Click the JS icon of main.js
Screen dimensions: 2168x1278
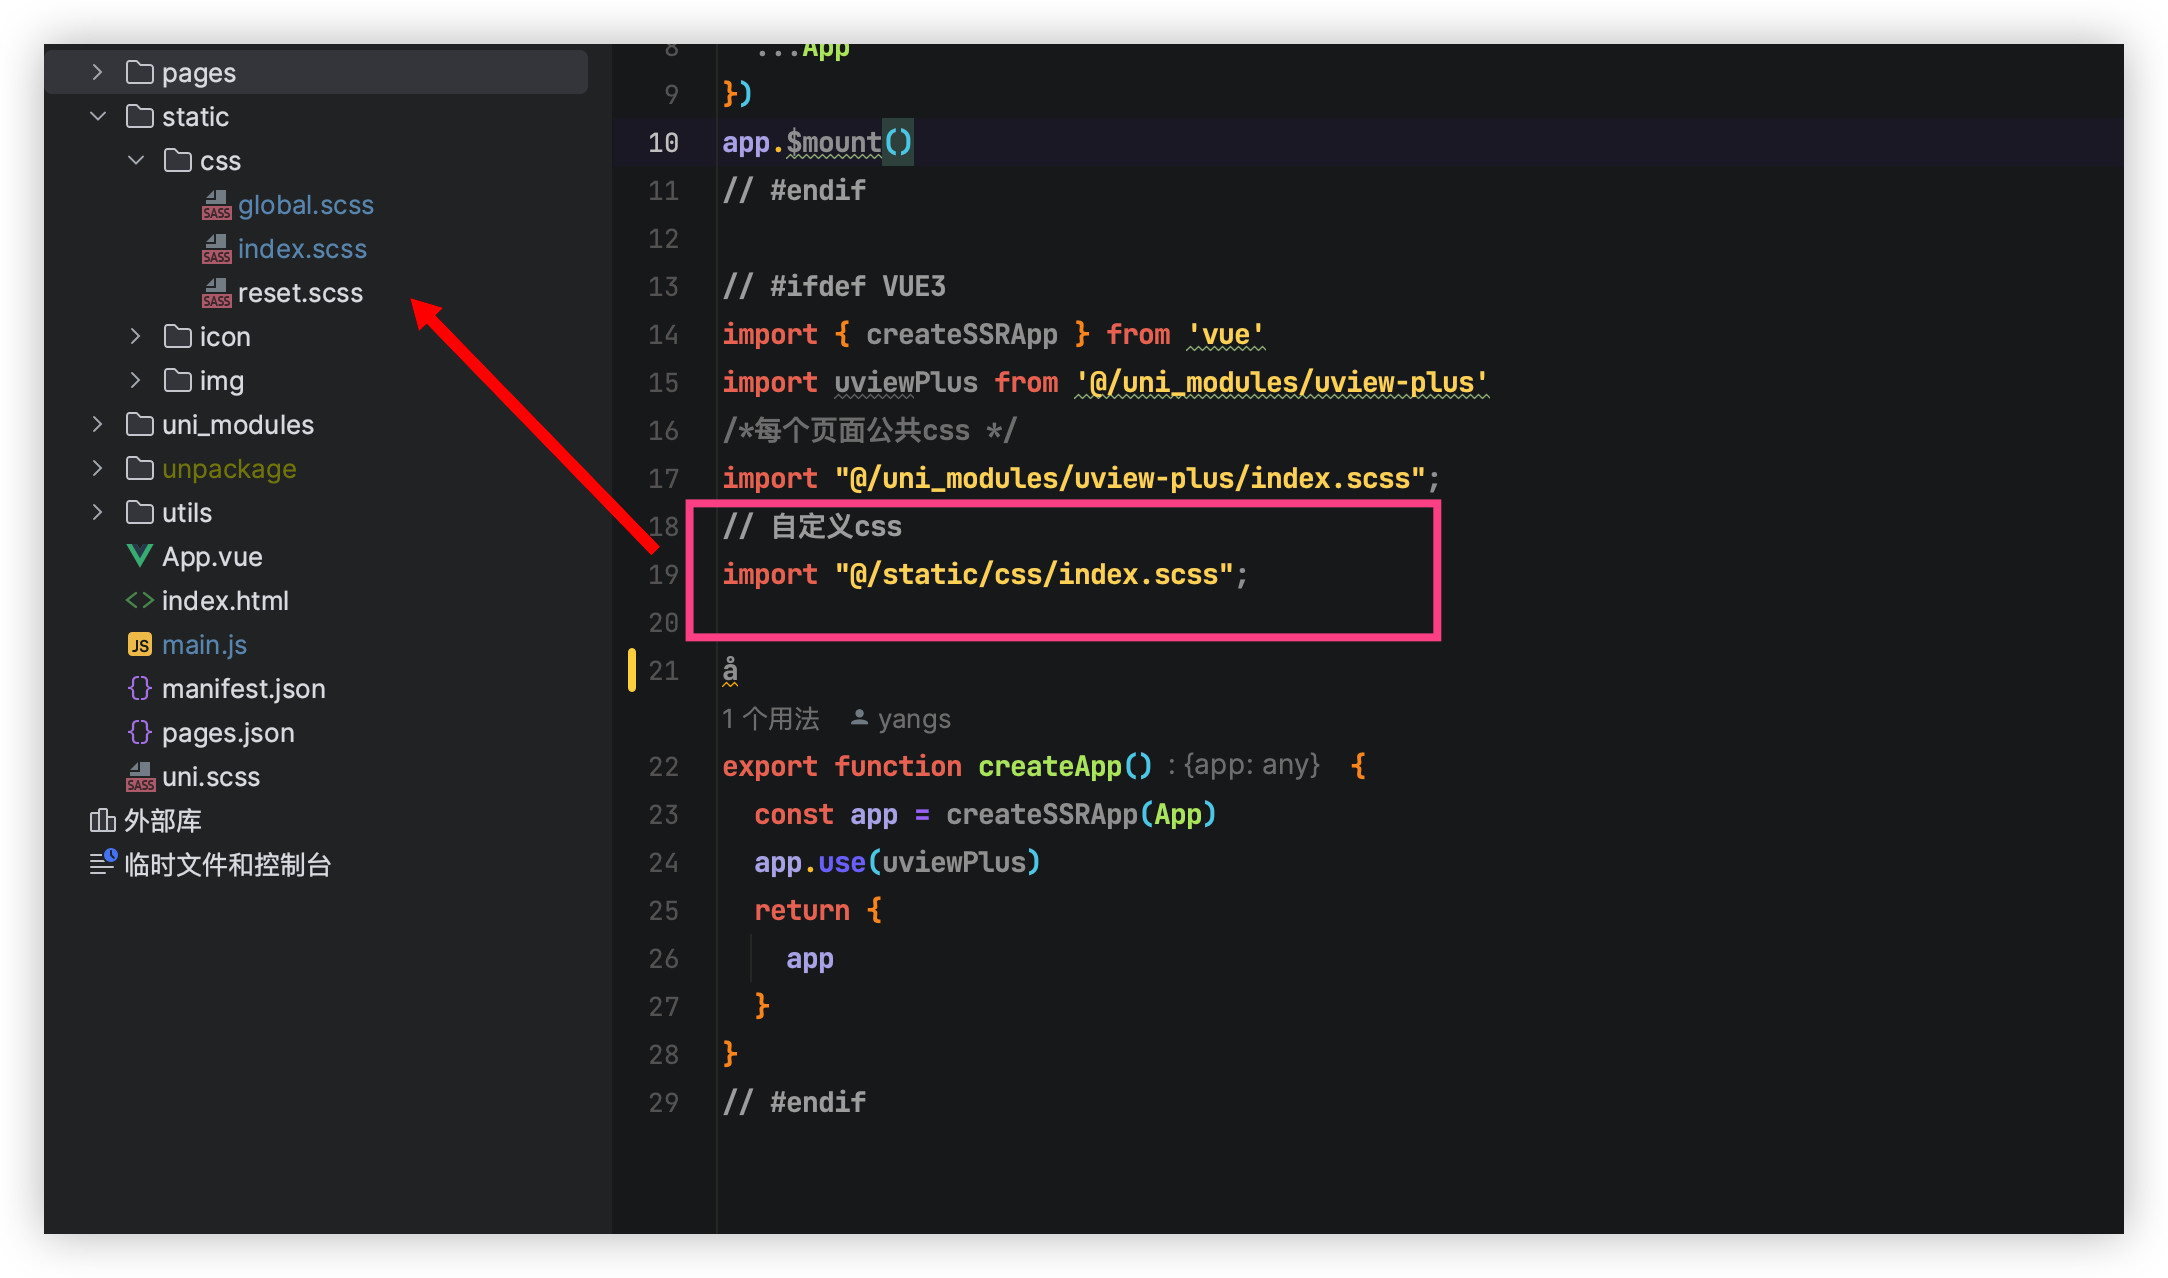(140, 645)
